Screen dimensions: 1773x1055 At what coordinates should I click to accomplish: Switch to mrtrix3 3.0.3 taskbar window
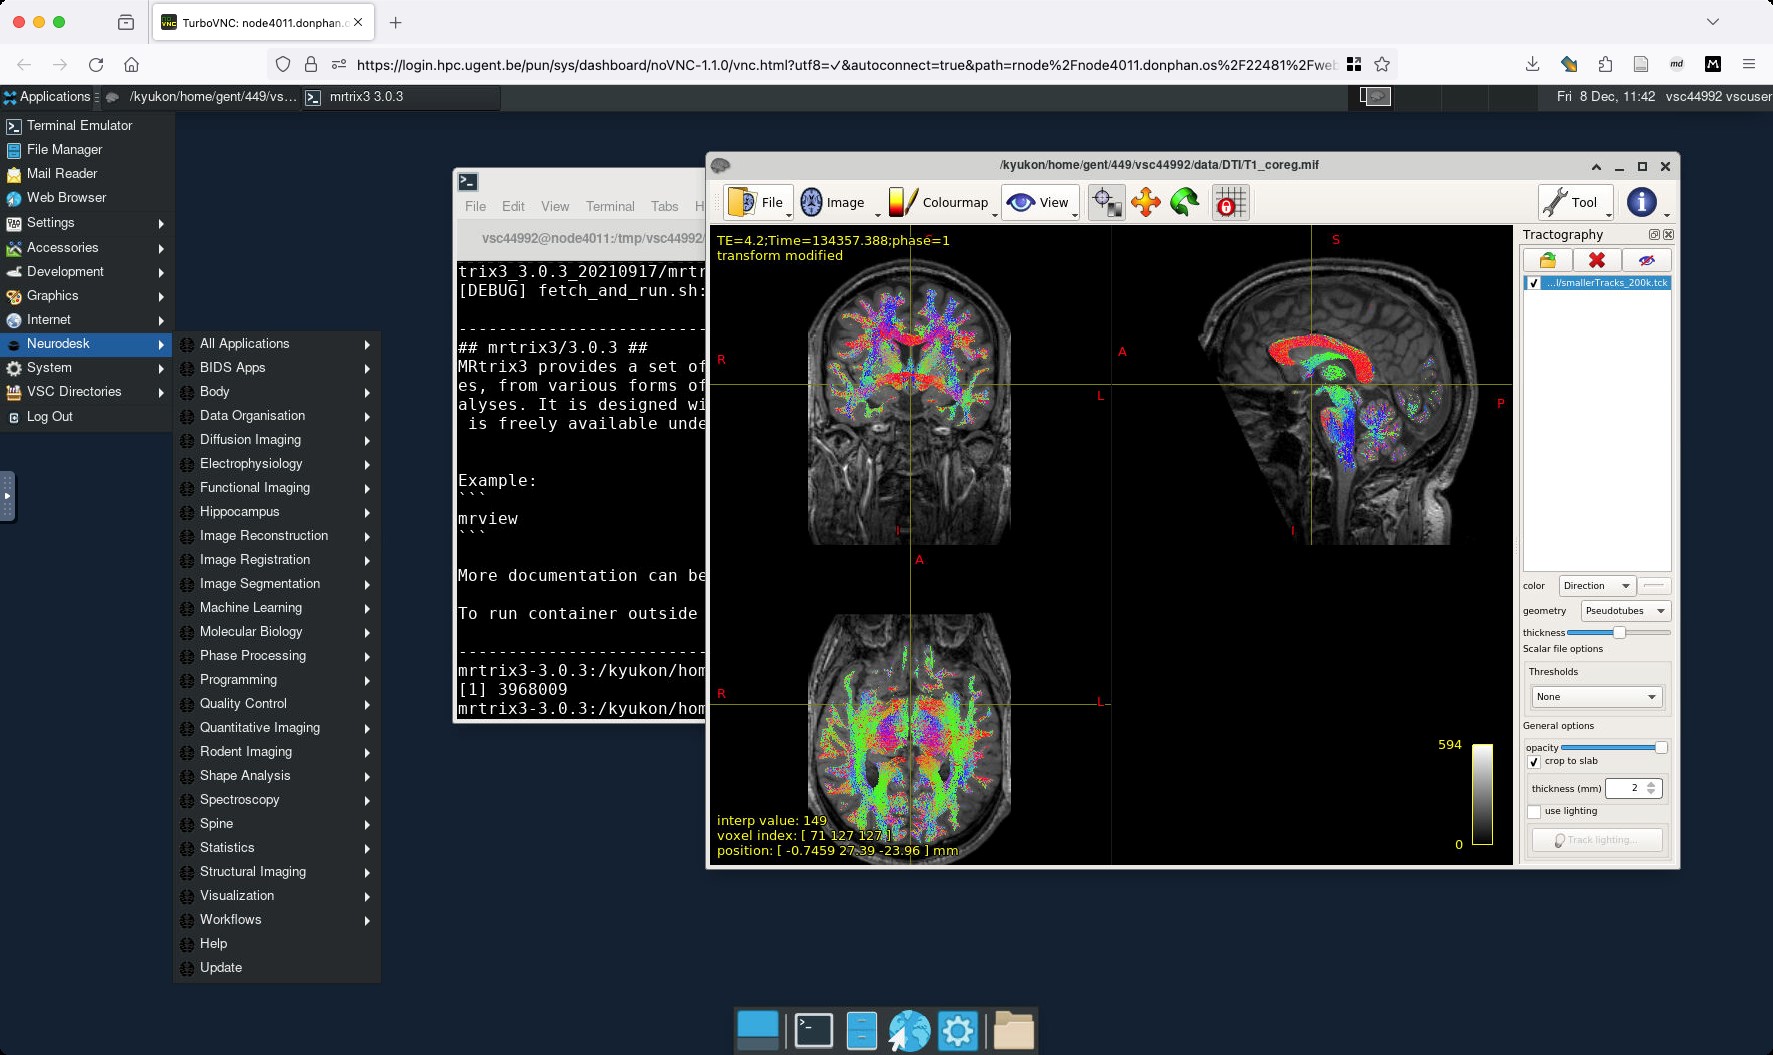click(400, 97)
